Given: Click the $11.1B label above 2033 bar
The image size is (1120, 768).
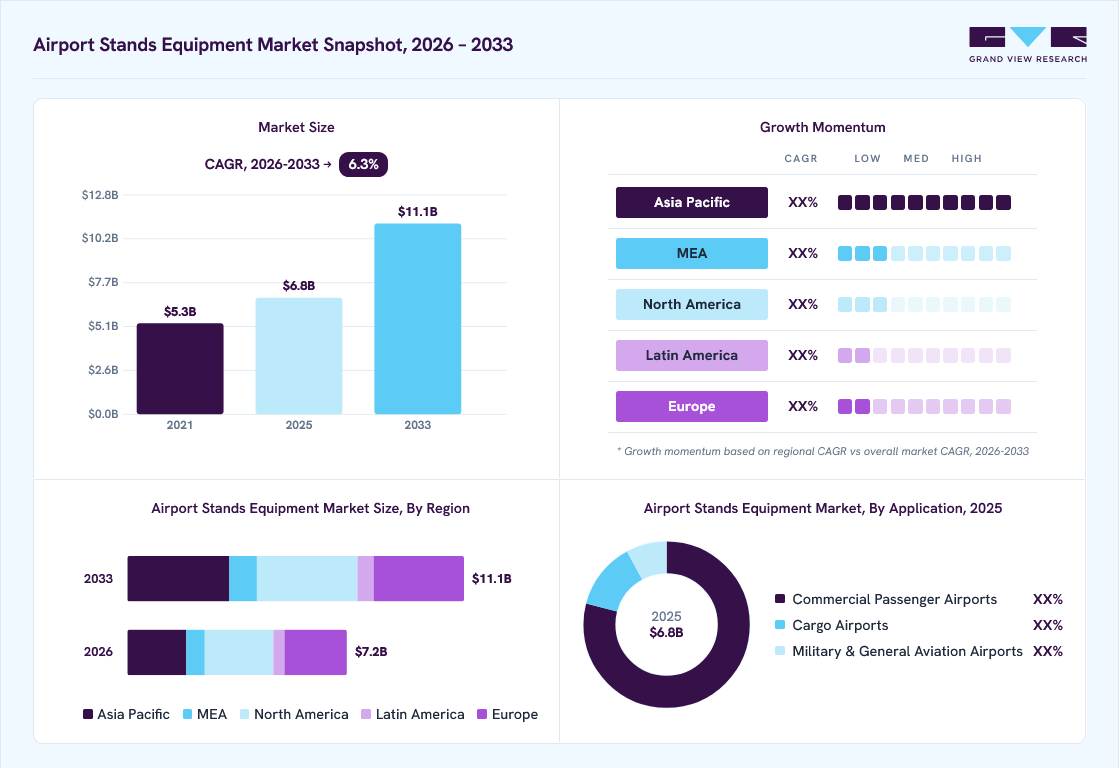Looking at the screenshot, I should point(418,211).
